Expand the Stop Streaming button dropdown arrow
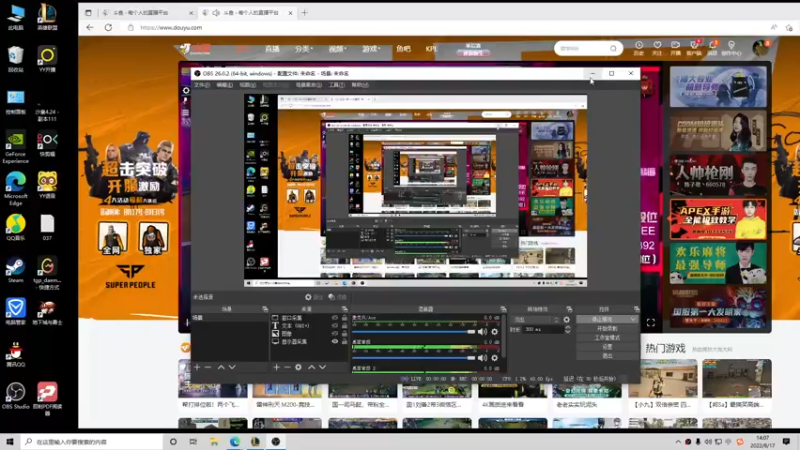800x450 pixels. tap(633, 319)
